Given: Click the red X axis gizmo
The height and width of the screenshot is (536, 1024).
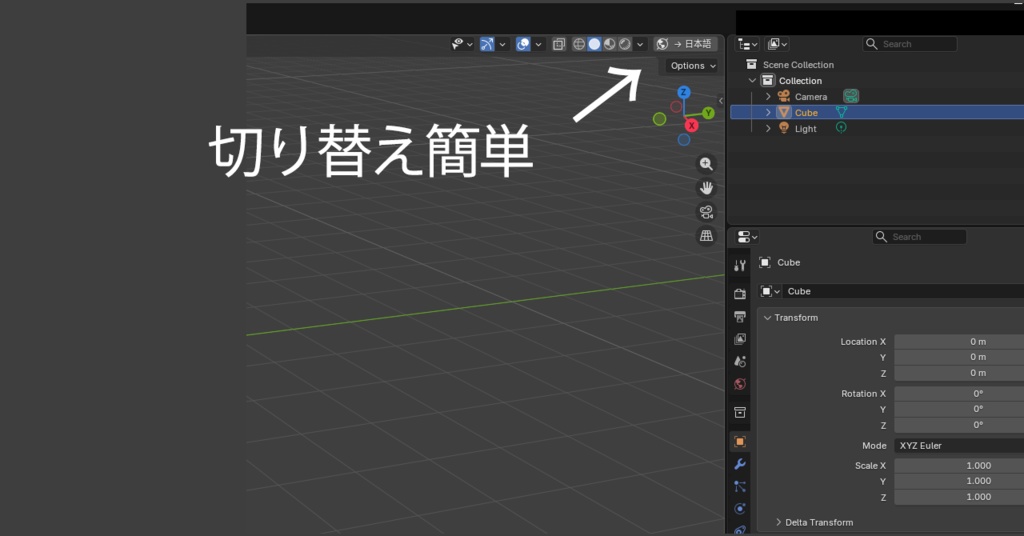Looking at the screenshot, I should tap(691, 125).
